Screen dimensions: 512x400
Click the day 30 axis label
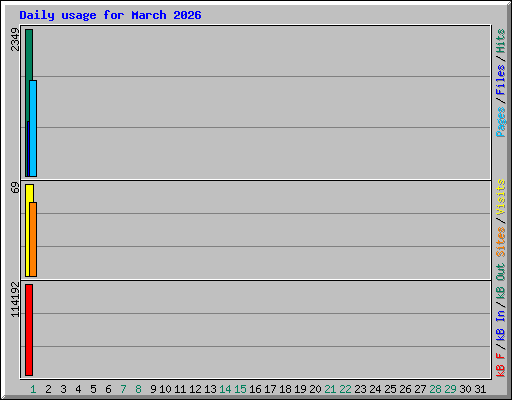(x=465, y=389)
